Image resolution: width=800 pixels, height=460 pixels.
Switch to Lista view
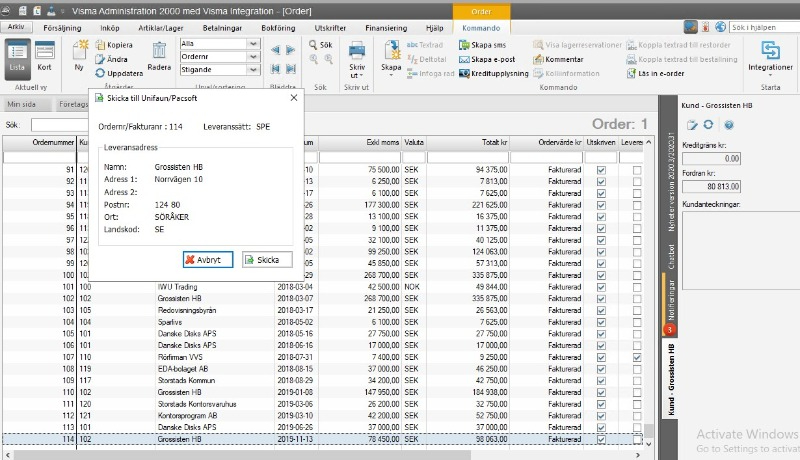click(x=17, y=59)
